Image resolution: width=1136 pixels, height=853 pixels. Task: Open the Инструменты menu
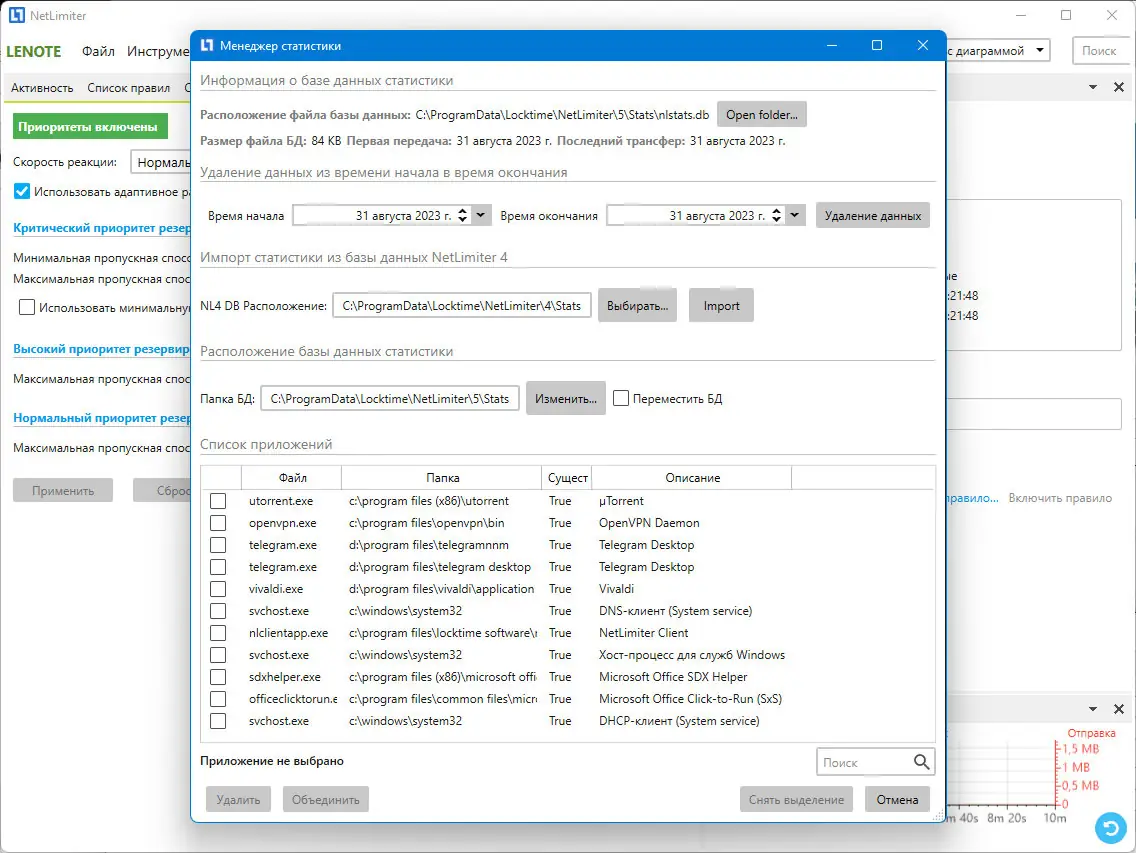(158, 51)
